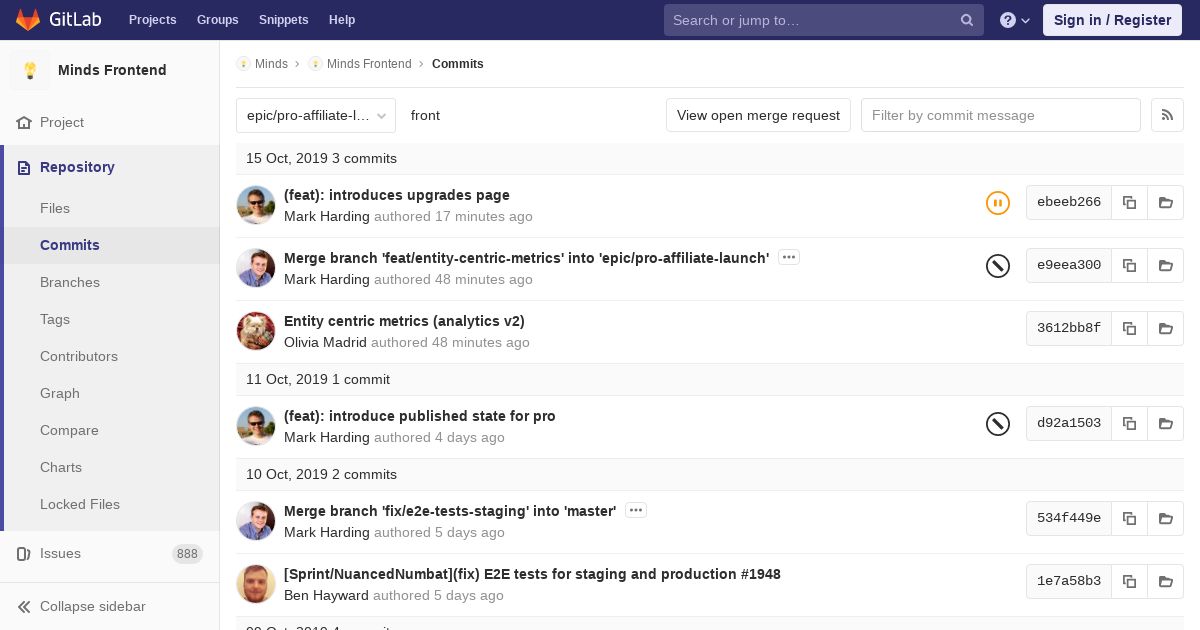Viewport: 1200px width, 630px height.
Task: Browse files at commit e9eea300
Action: point(1165,265)
